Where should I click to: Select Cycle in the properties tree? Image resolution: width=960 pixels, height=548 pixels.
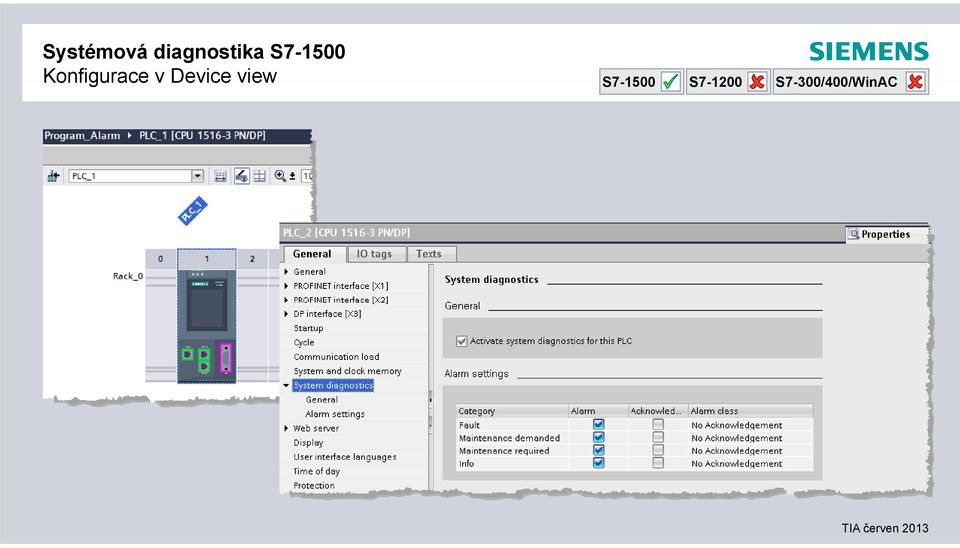(304, 342)
